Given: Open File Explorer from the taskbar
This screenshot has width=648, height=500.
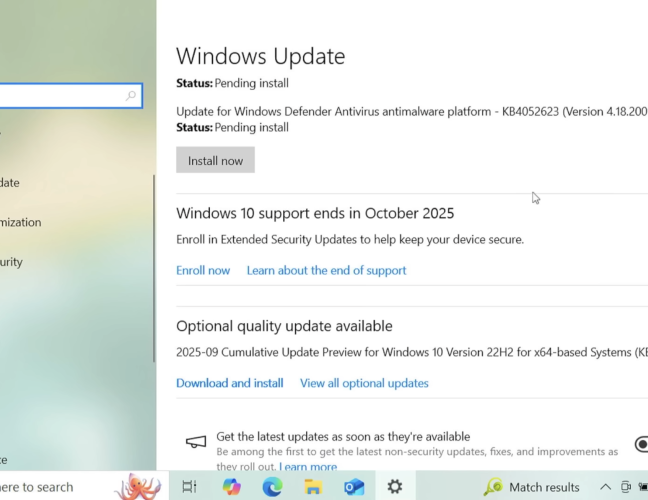Looking at the screenshot, I should [313, 487].
